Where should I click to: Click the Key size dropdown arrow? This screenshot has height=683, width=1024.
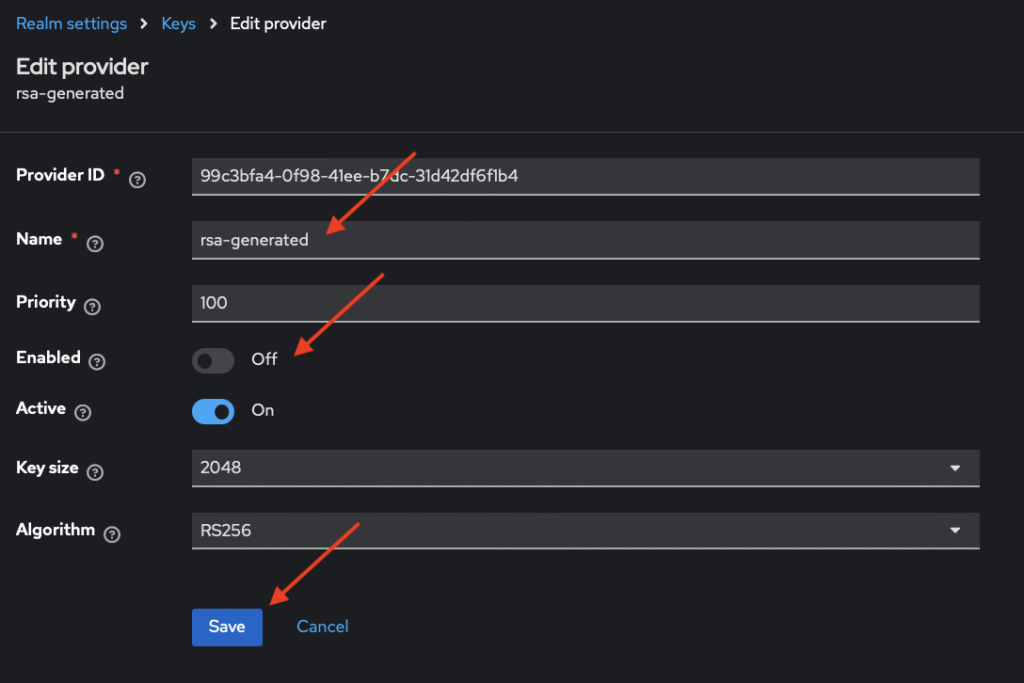point(955,468)
